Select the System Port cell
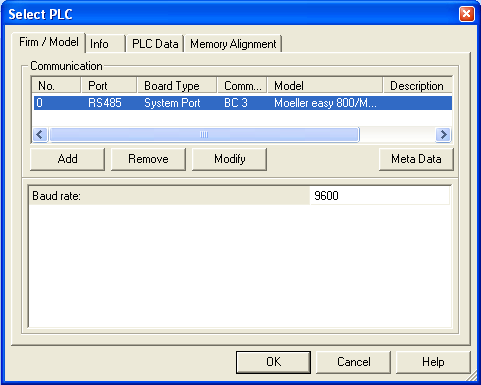481x385 pixels. 172,103
